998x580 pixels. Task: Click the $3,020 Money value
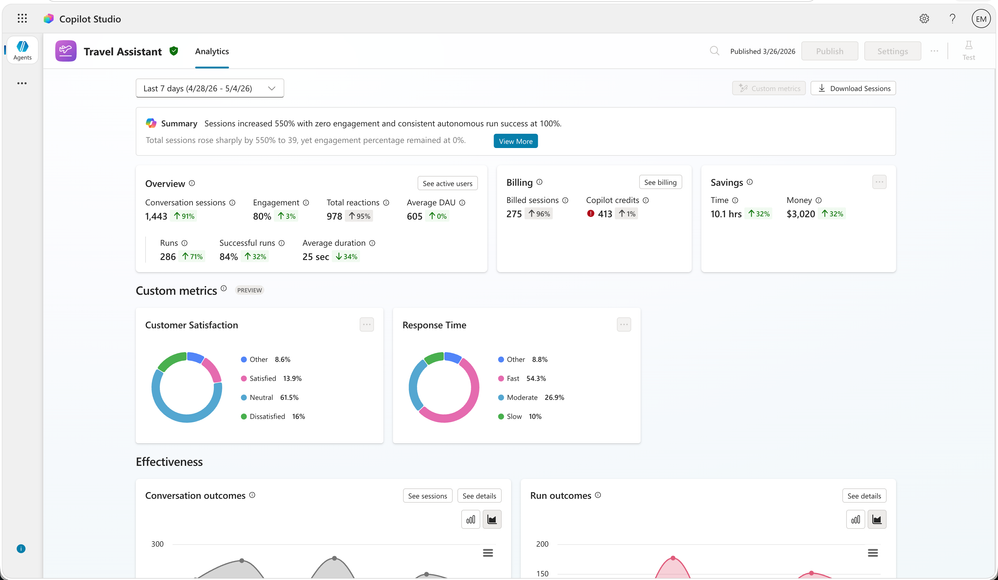801,214
